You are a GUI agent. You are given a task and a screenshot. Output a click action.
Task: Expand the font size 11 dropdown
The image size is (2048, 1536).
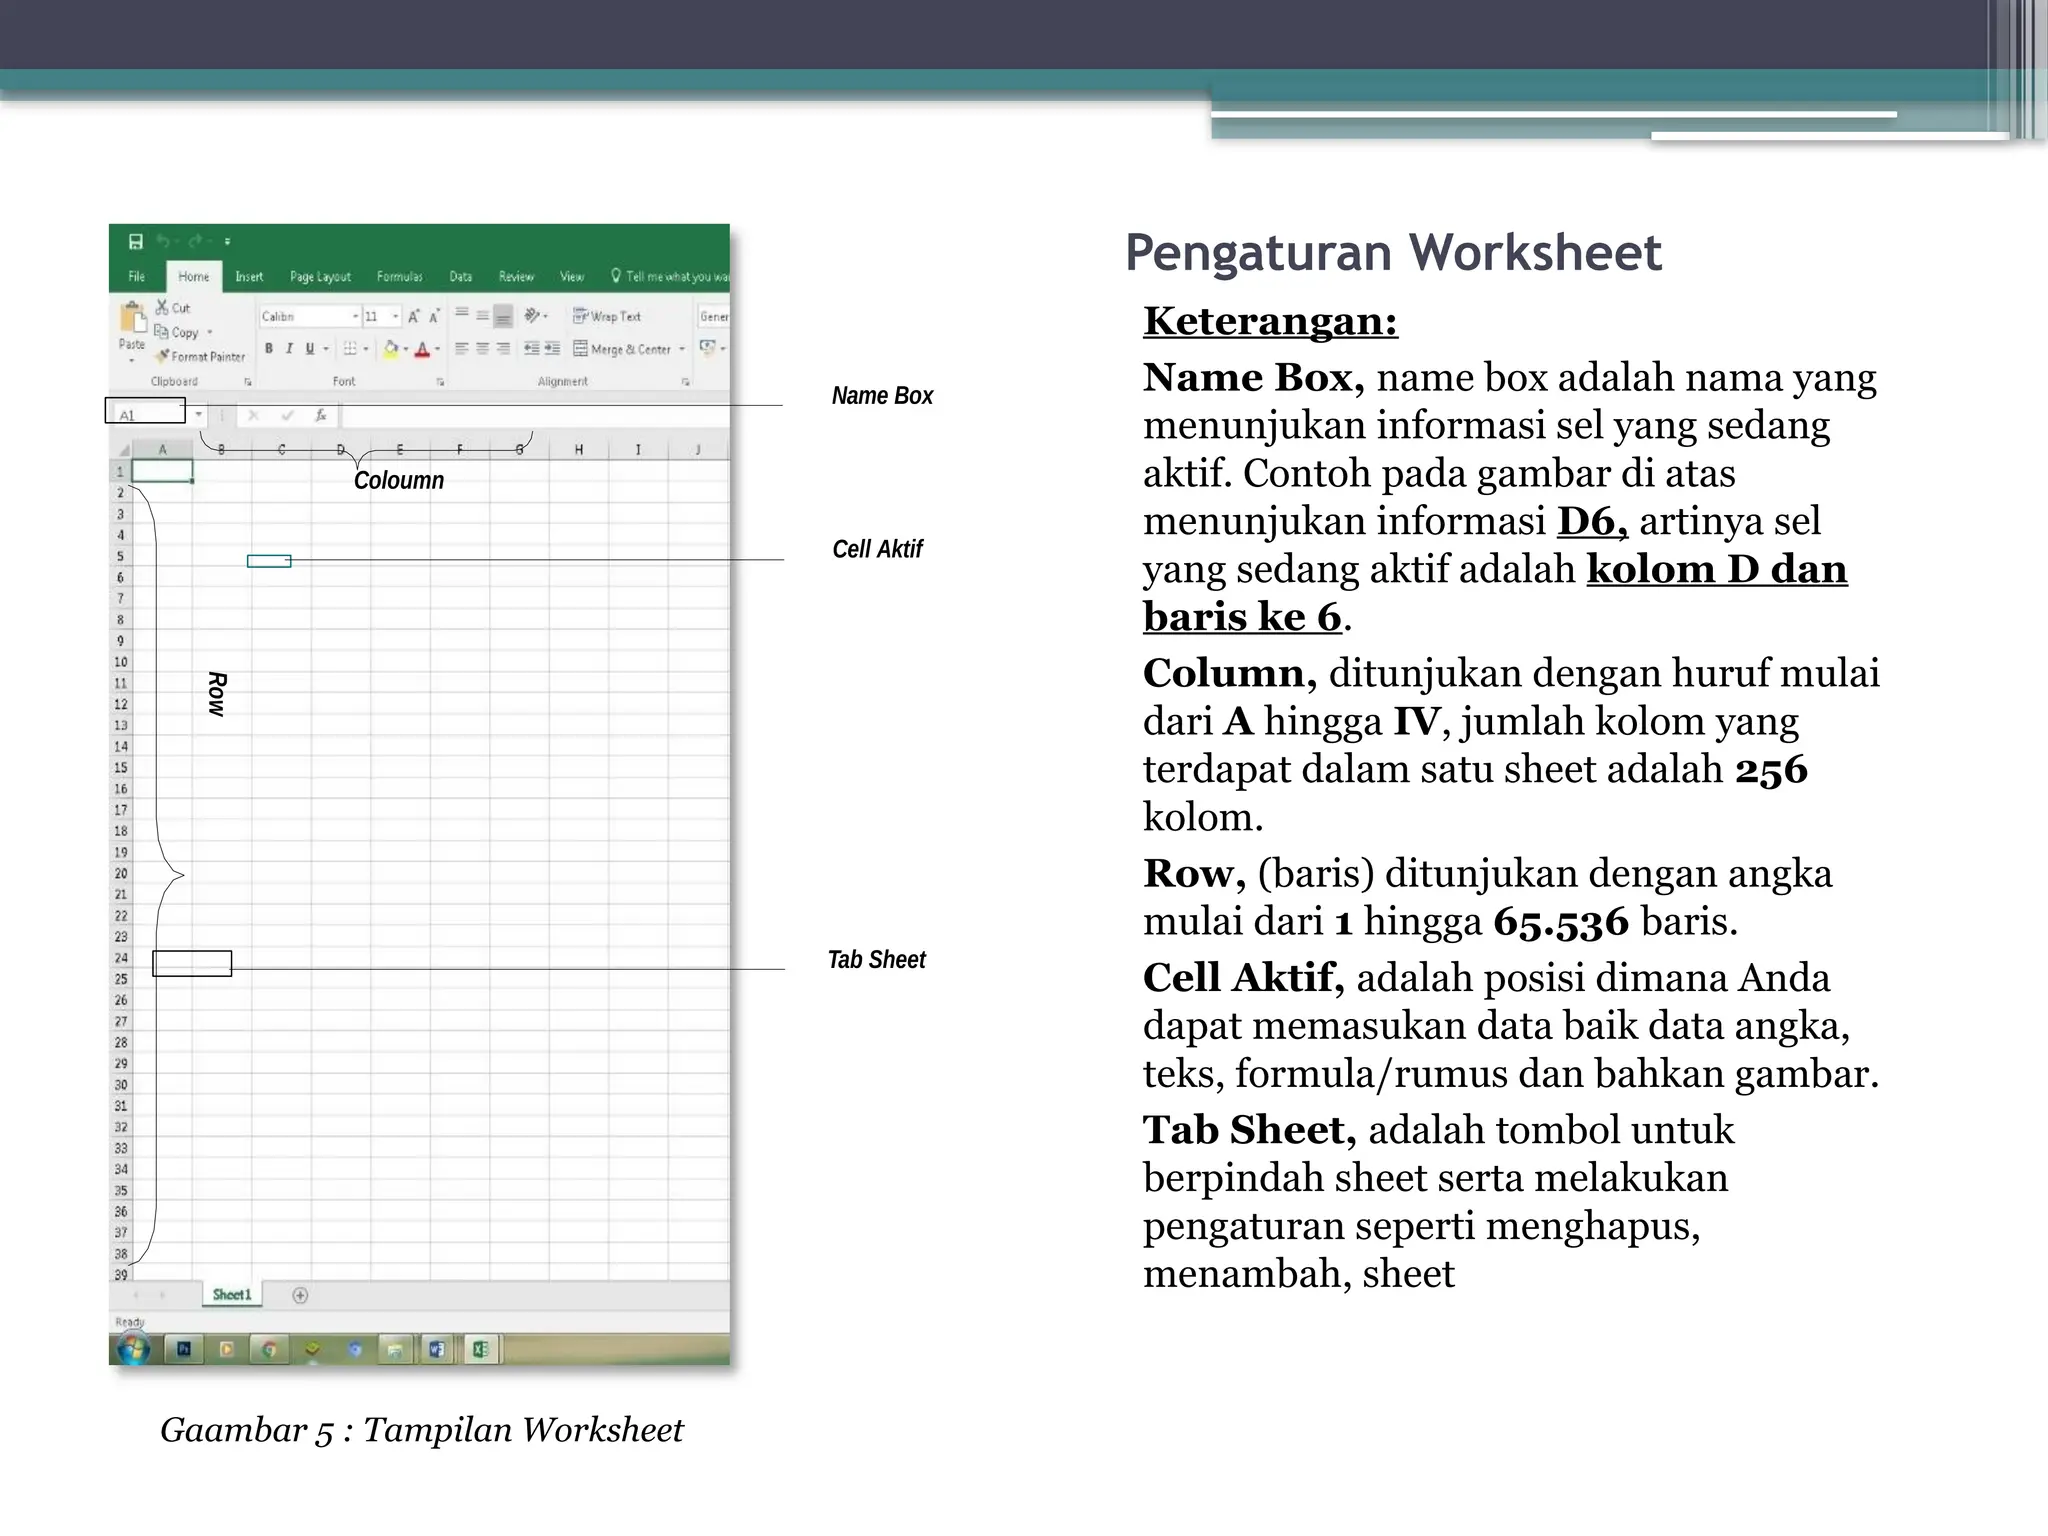point(395,316)
